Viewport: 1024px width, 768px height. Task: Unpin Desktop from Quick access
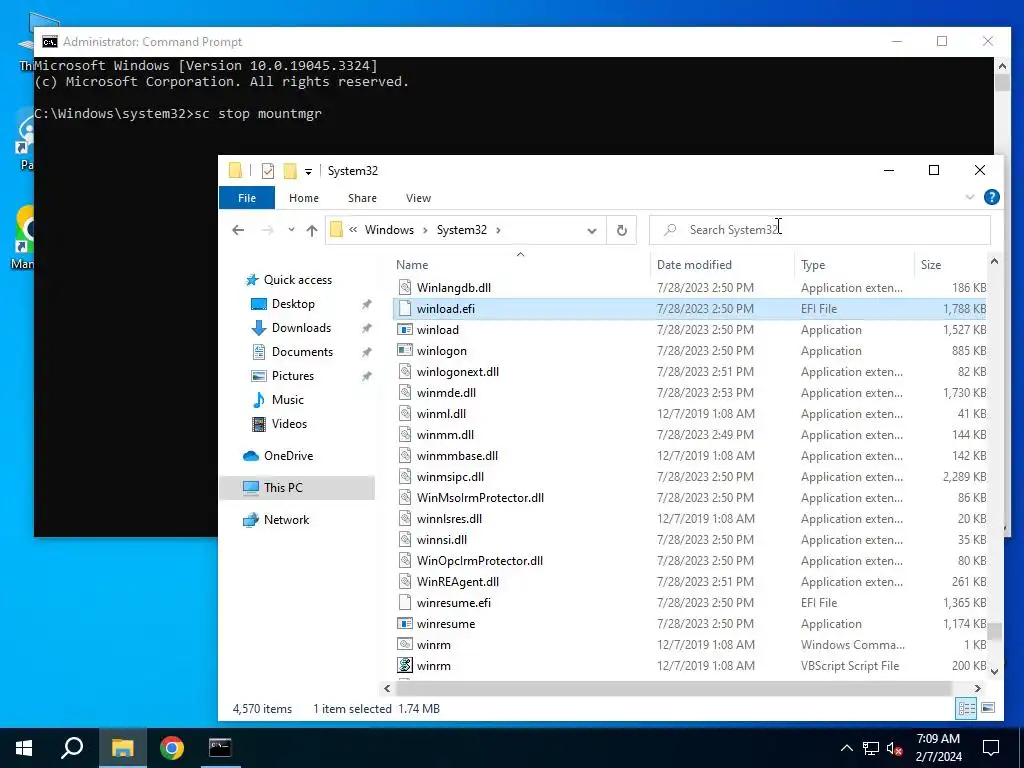click(366, 304)
